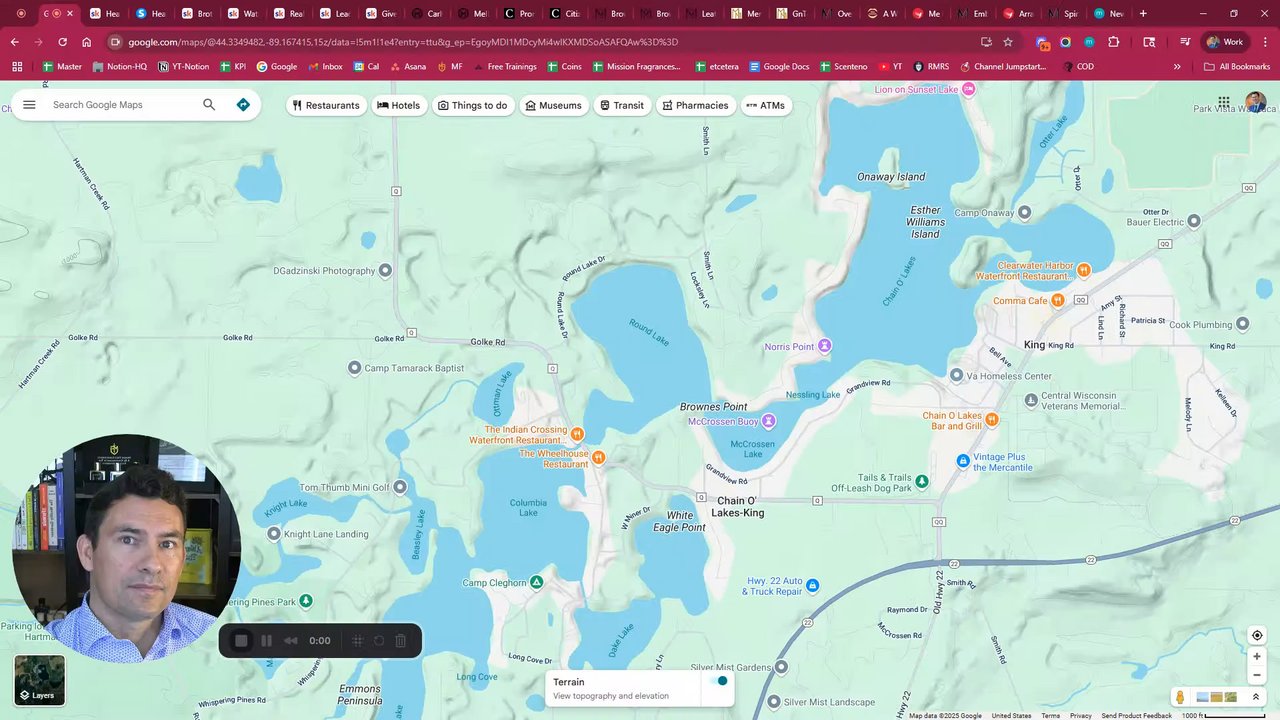Pick up the Street View pegman
The image size is (1280, 720).
pyautogui.click(x=1181, y=697)
